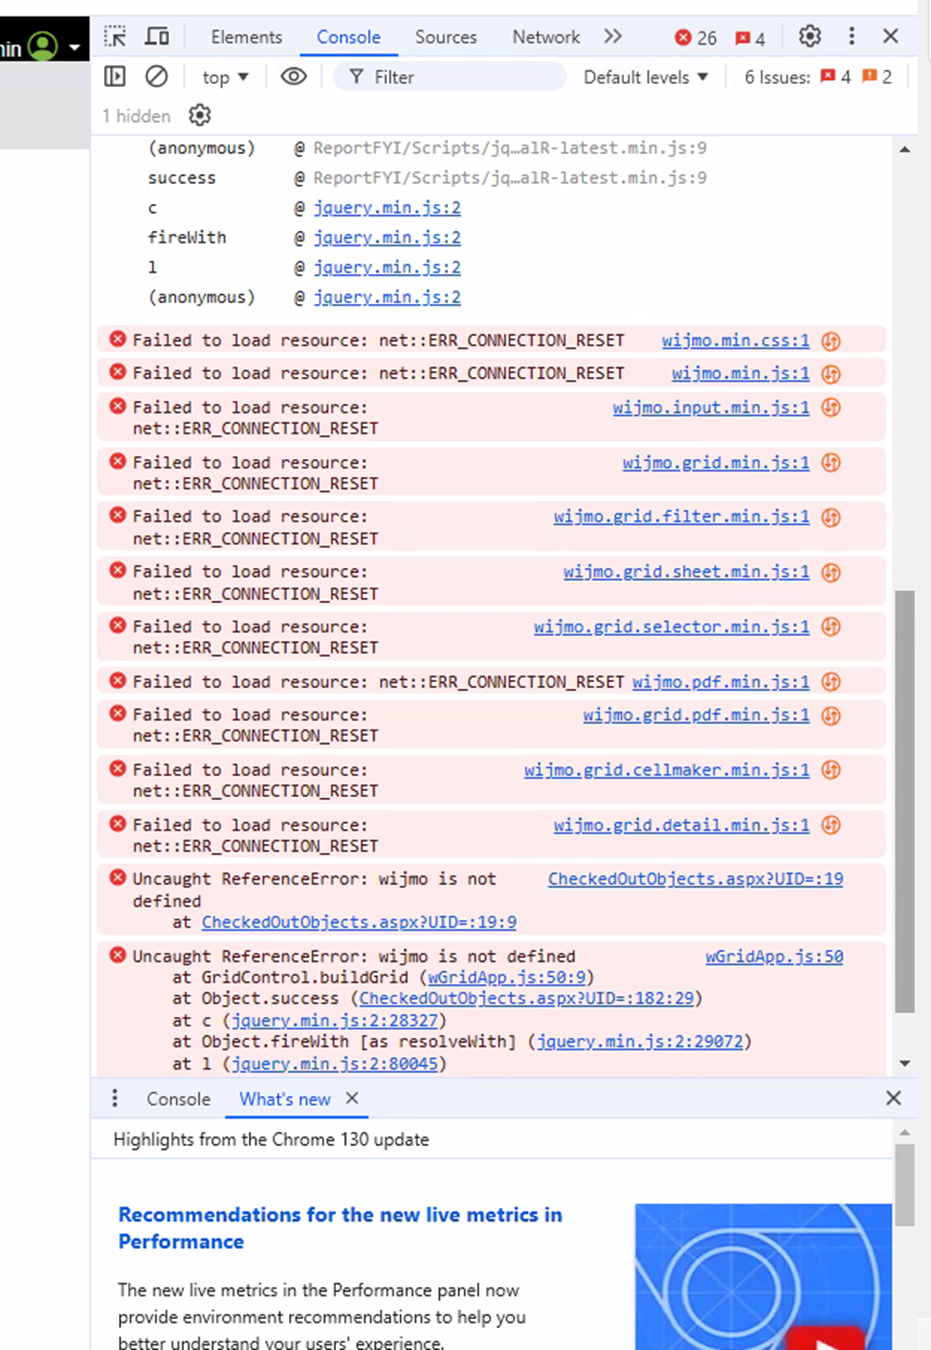Click the console scrollbar up arrow

pos(904,149)
